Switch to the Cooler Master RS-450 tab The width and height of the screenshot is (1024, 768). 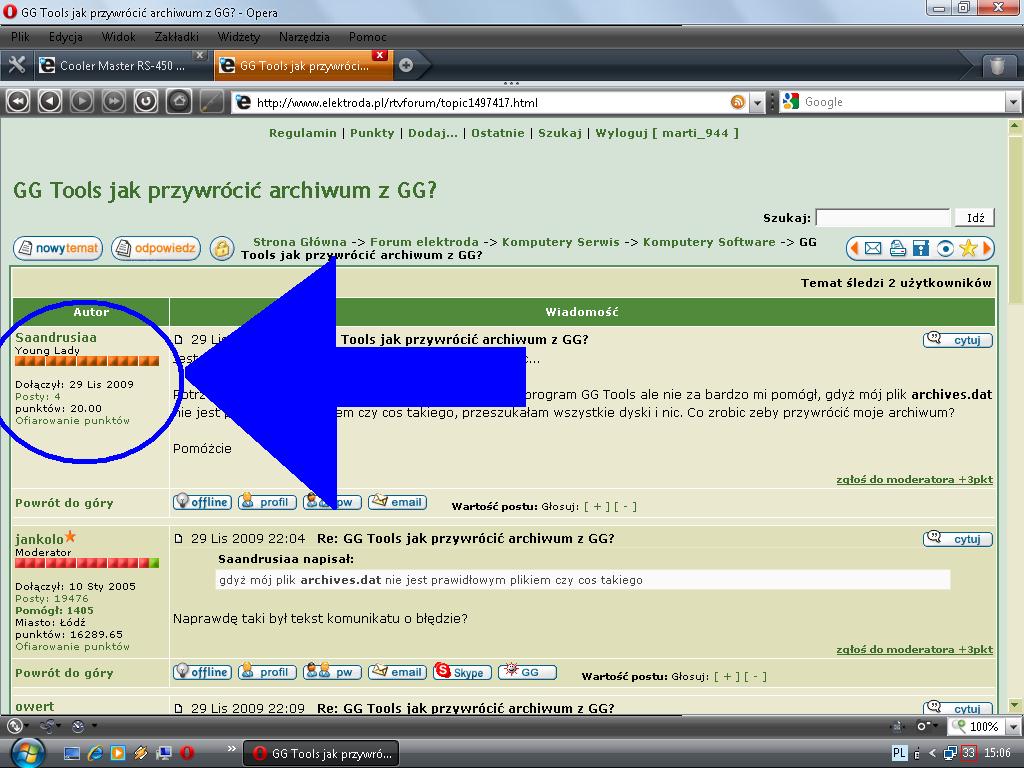click(x=121, y=65)
